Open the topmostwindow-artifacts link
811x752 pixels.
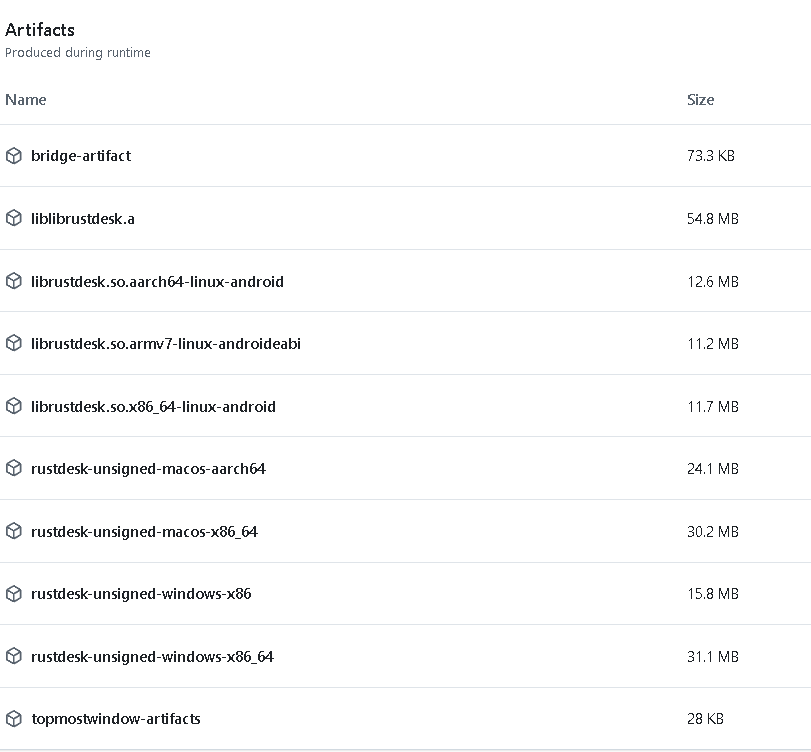[x=116, y=718]
